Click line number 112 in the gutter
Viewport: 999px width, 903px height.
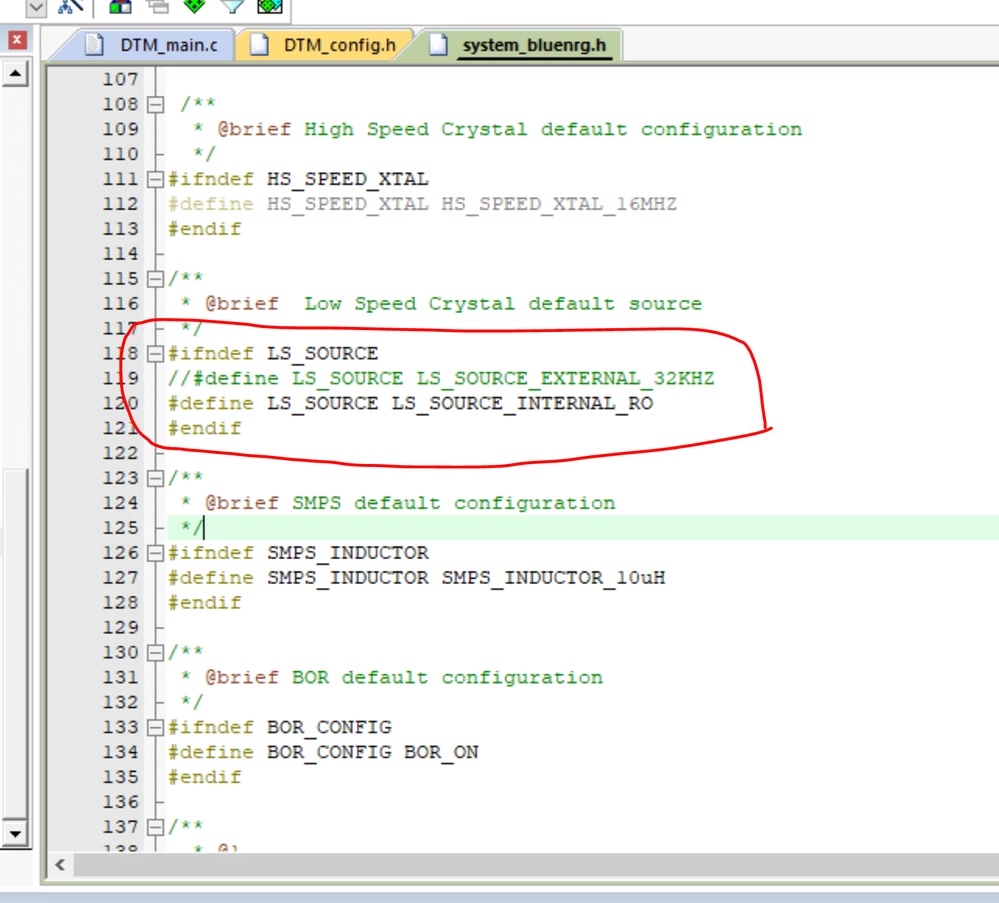tap(120, 205)
